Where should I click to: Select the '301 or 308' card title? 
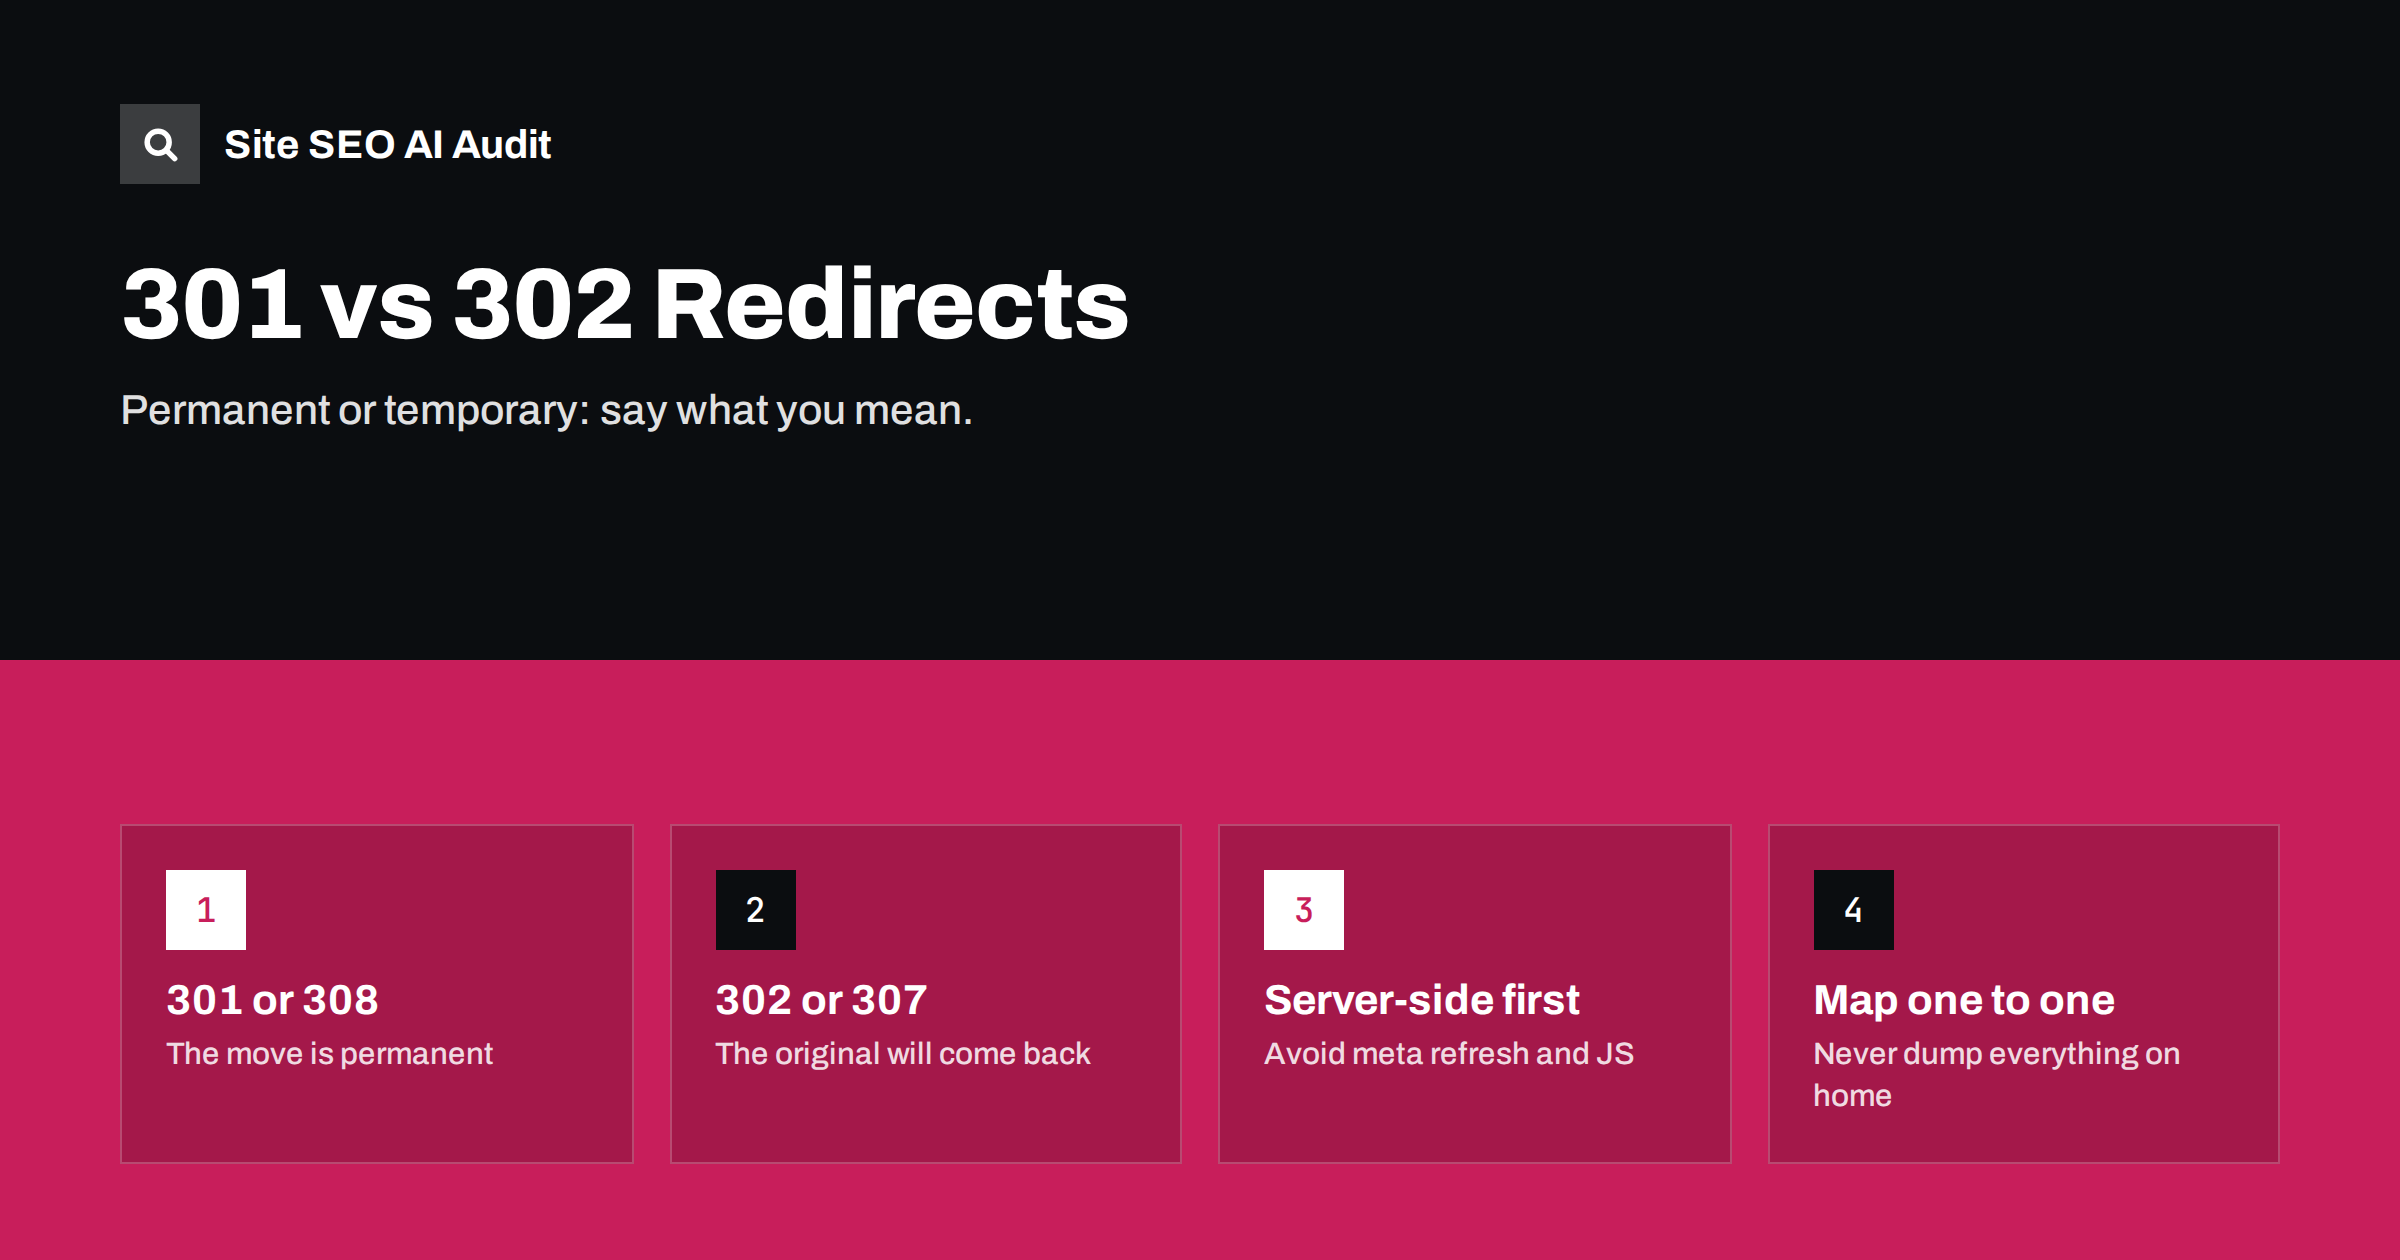272,1000
